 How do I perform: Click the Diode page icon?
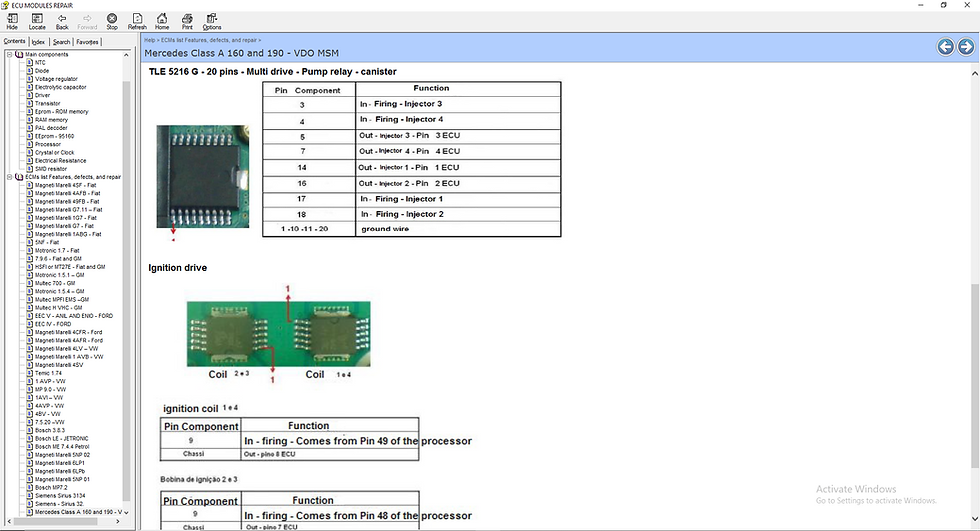pyautogui.click(x=29, y=71)
